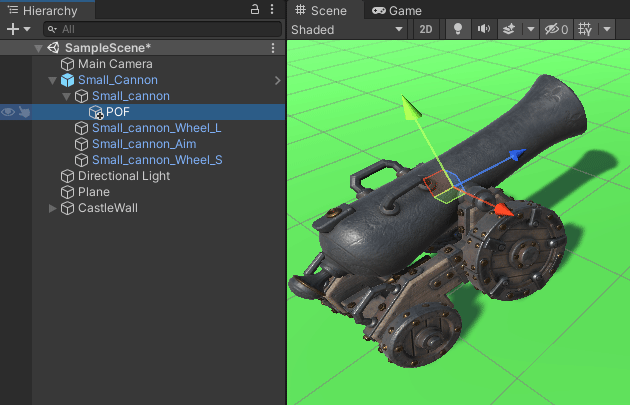Click the grid snapping icon in Scene toolbar

(x=586, y=29)
